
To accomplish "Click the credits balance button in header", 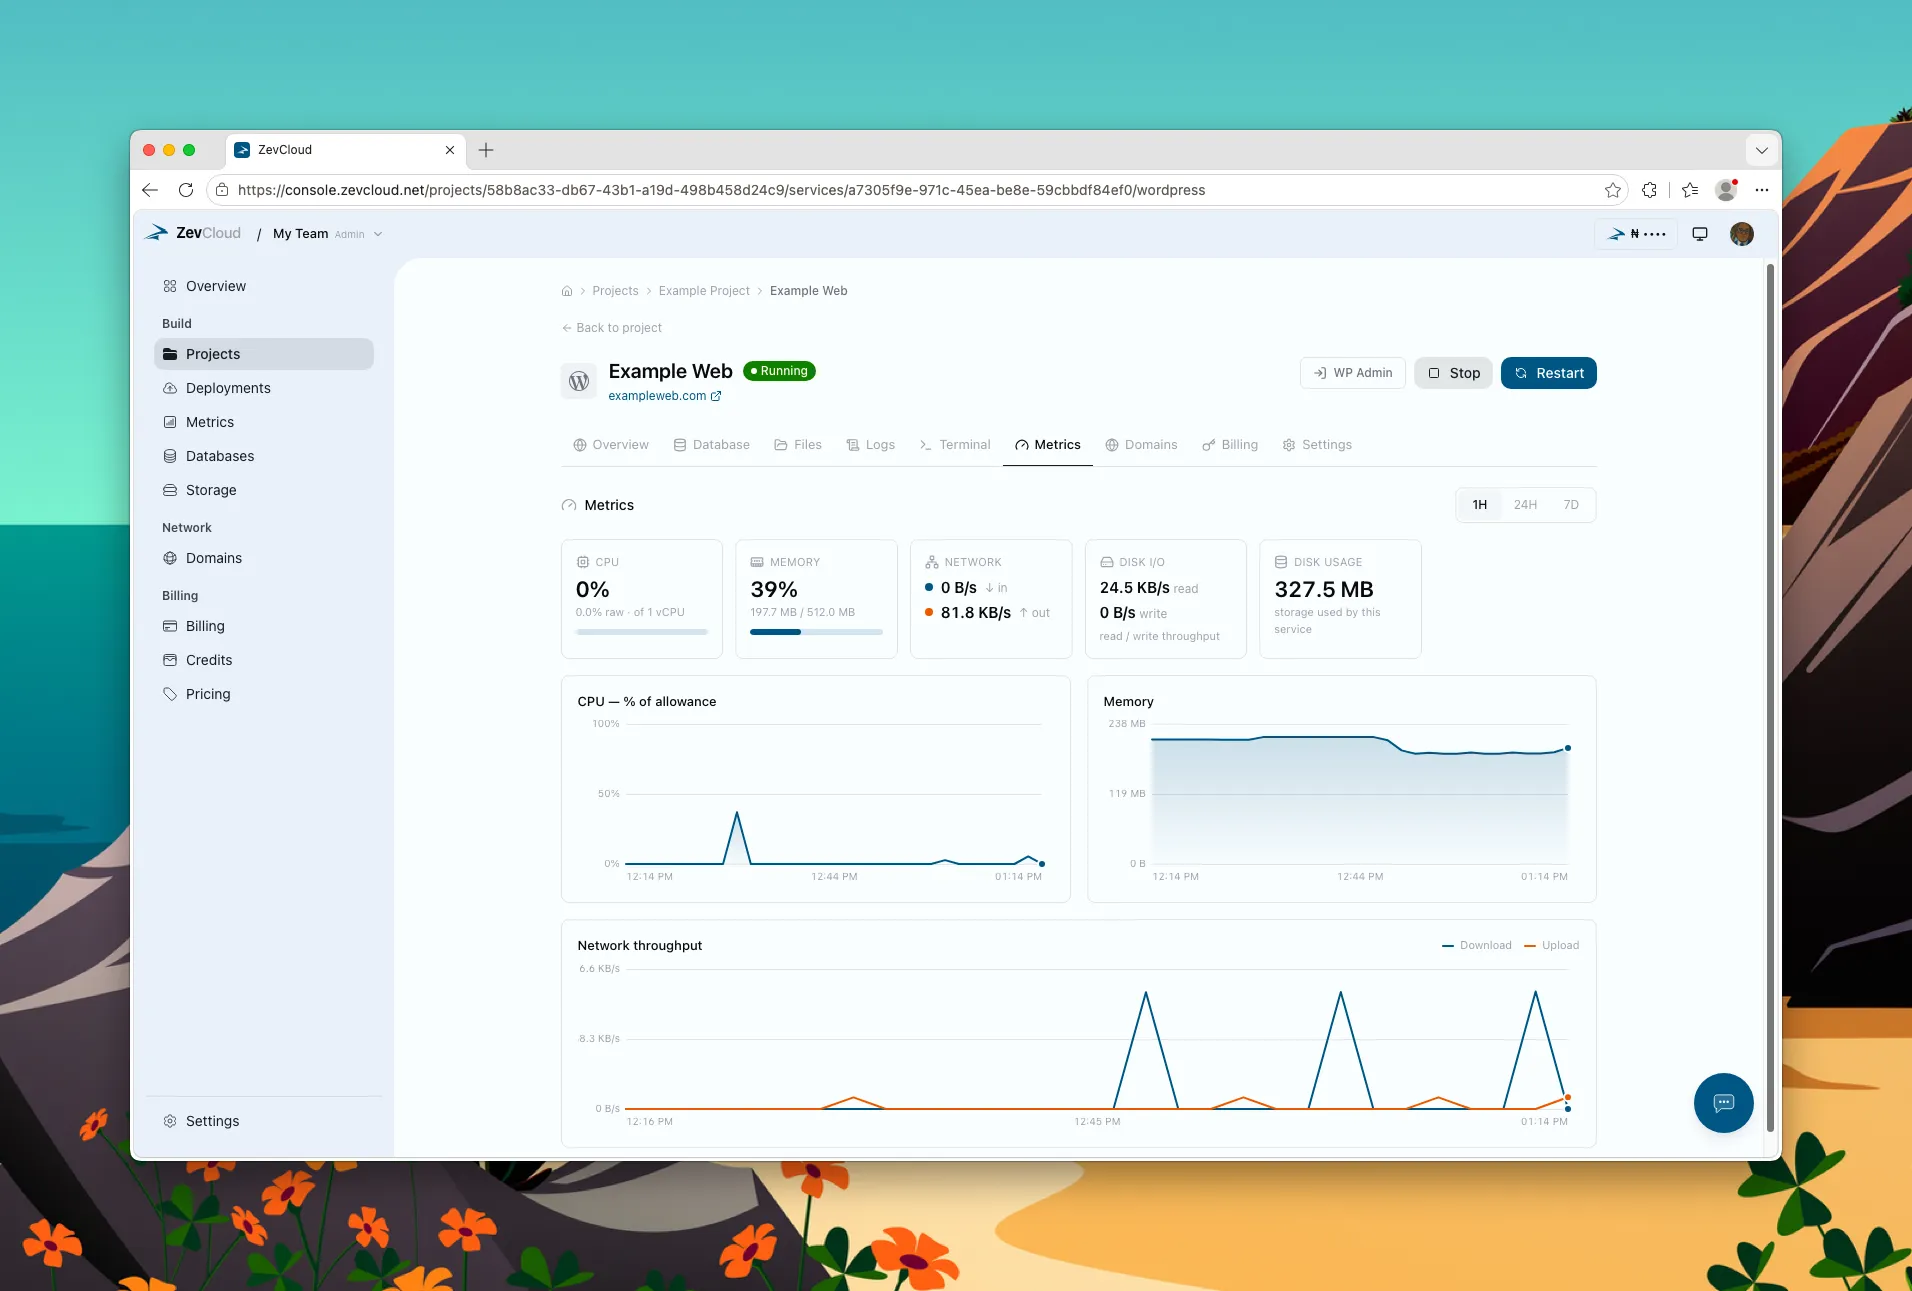I will [x=1636, y=234].
